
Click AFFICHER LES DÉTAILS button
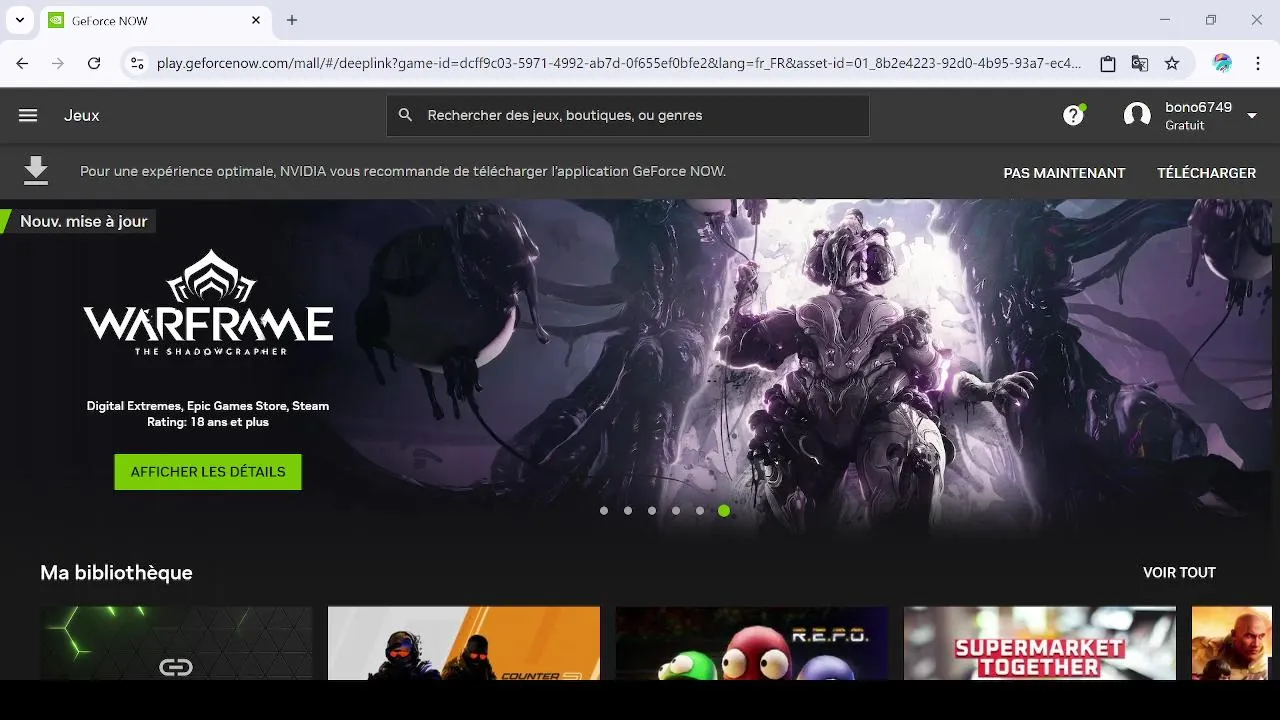tap(208, 472)
